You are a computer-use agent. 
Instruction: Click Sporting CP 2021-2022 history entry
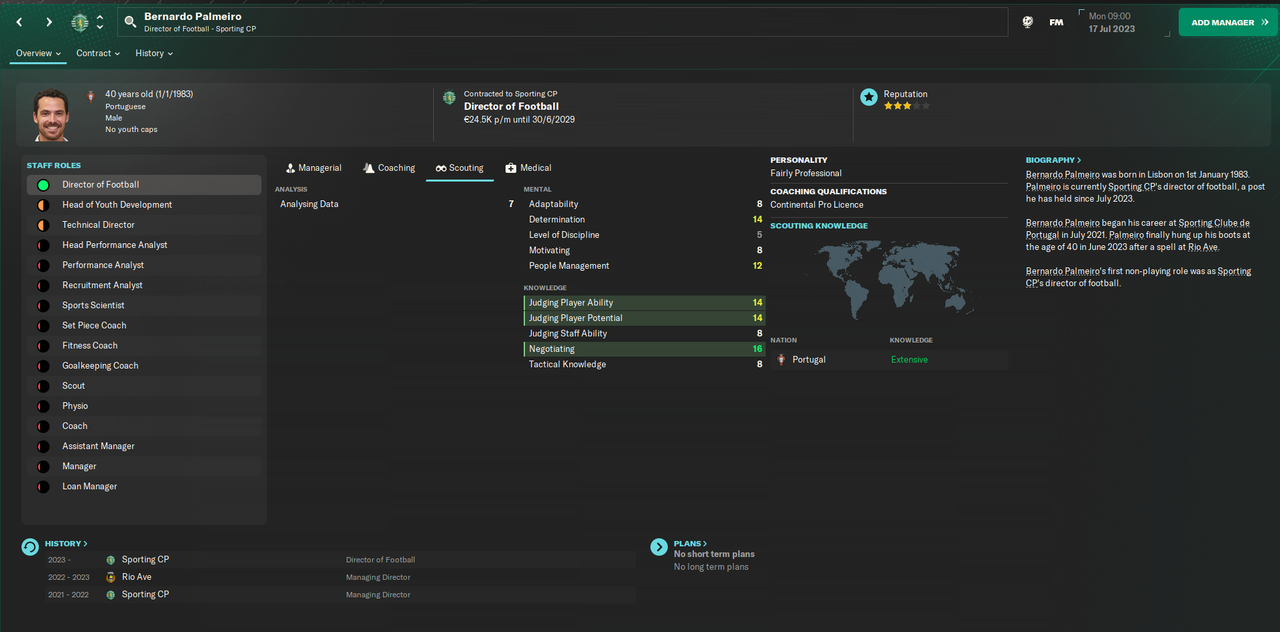coord(338,595)
